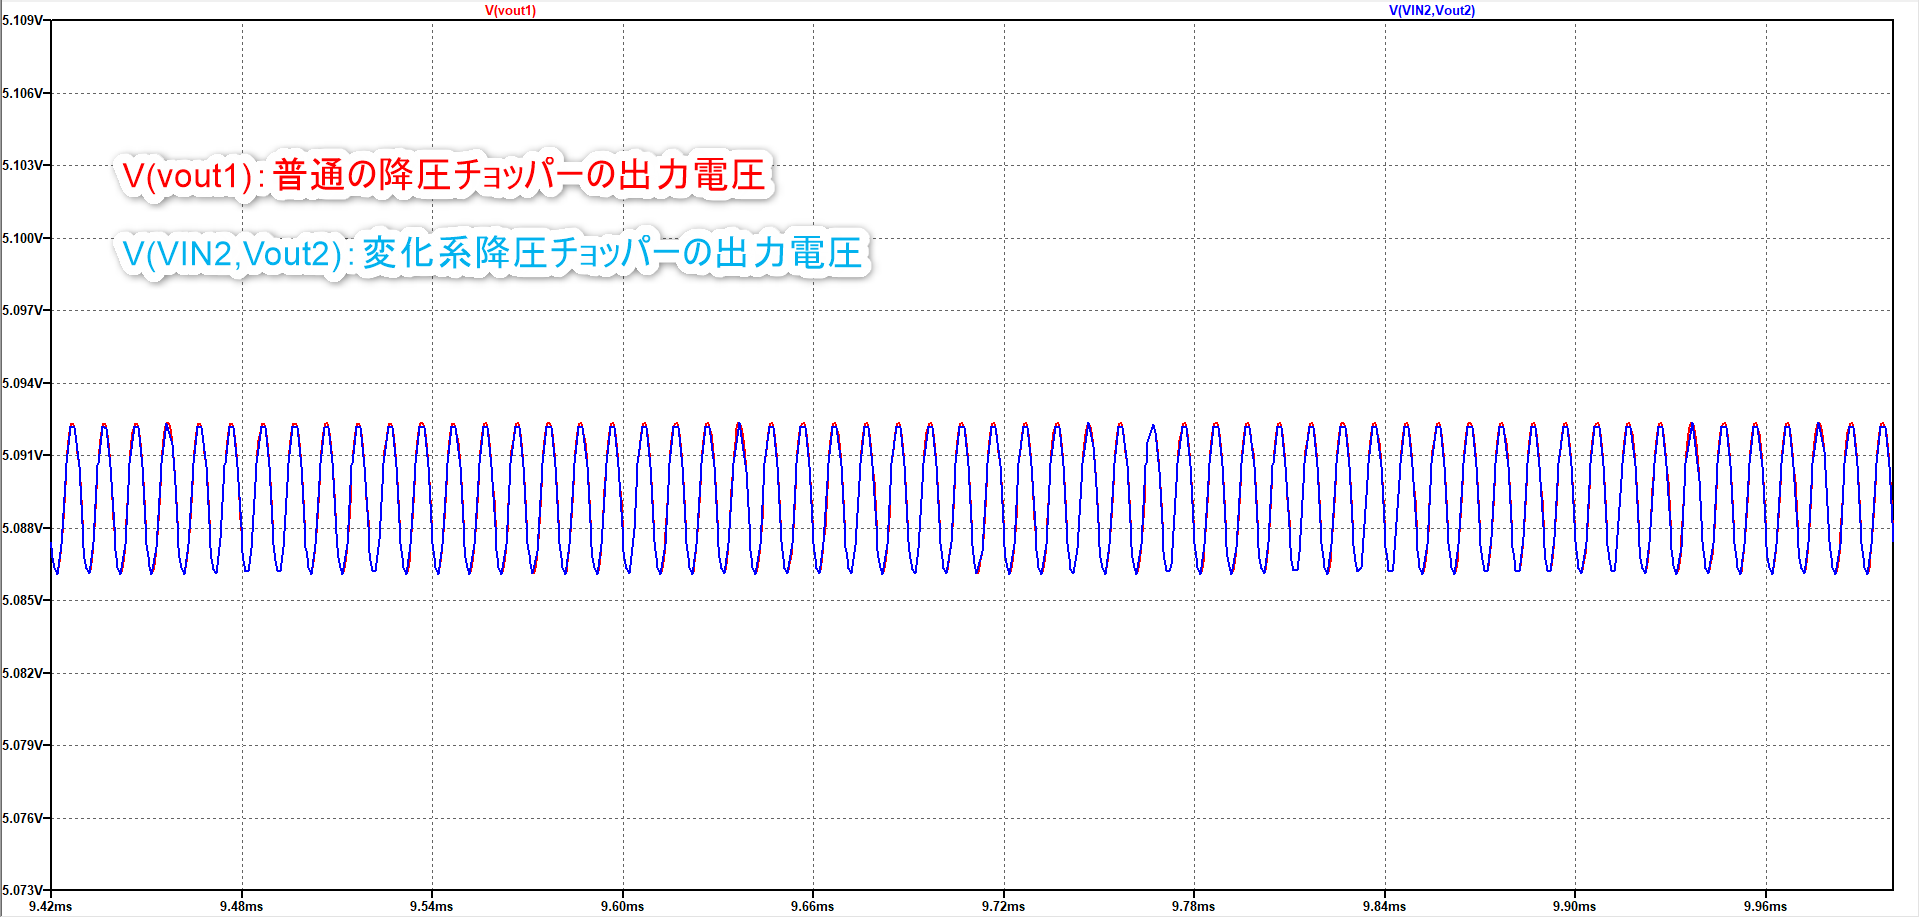The height and width of the screenshot is (918, 1920).
Task: Click the 5.082V axis label
Action: point(22,671)
